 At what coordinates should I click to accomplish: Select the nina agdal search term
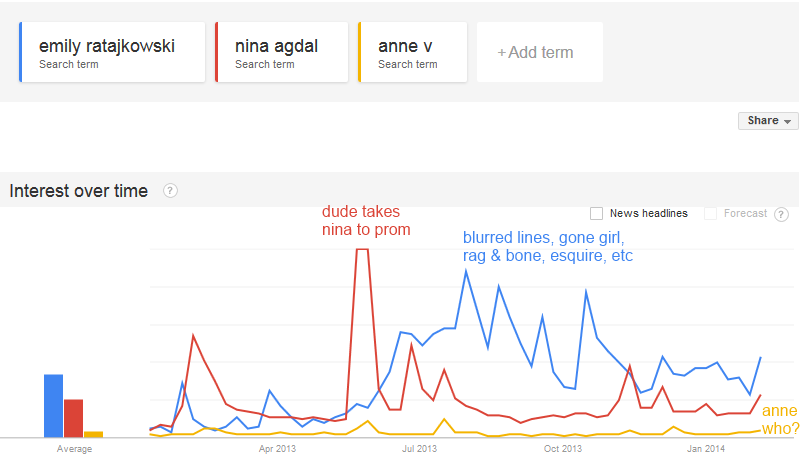[x=282, y=53]
